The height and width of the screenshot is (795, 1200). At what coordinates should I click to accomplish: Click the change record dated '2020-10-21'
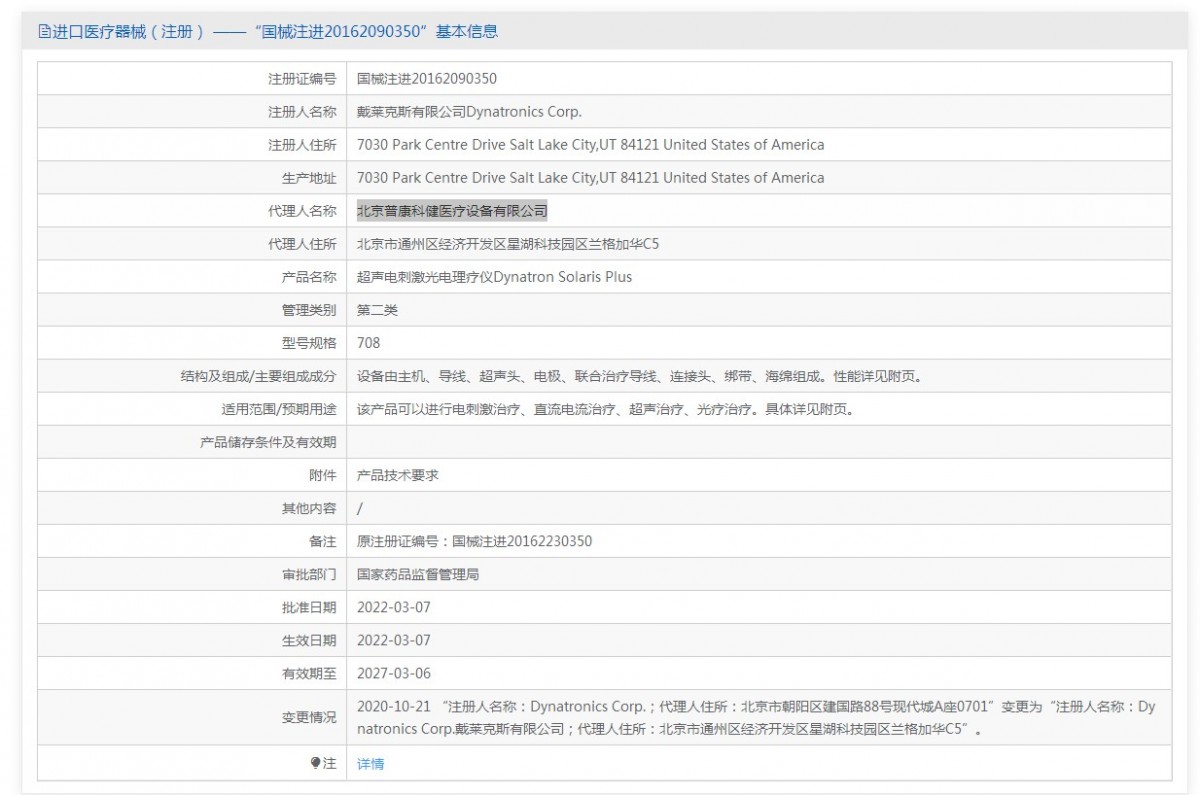coord(756,718)
